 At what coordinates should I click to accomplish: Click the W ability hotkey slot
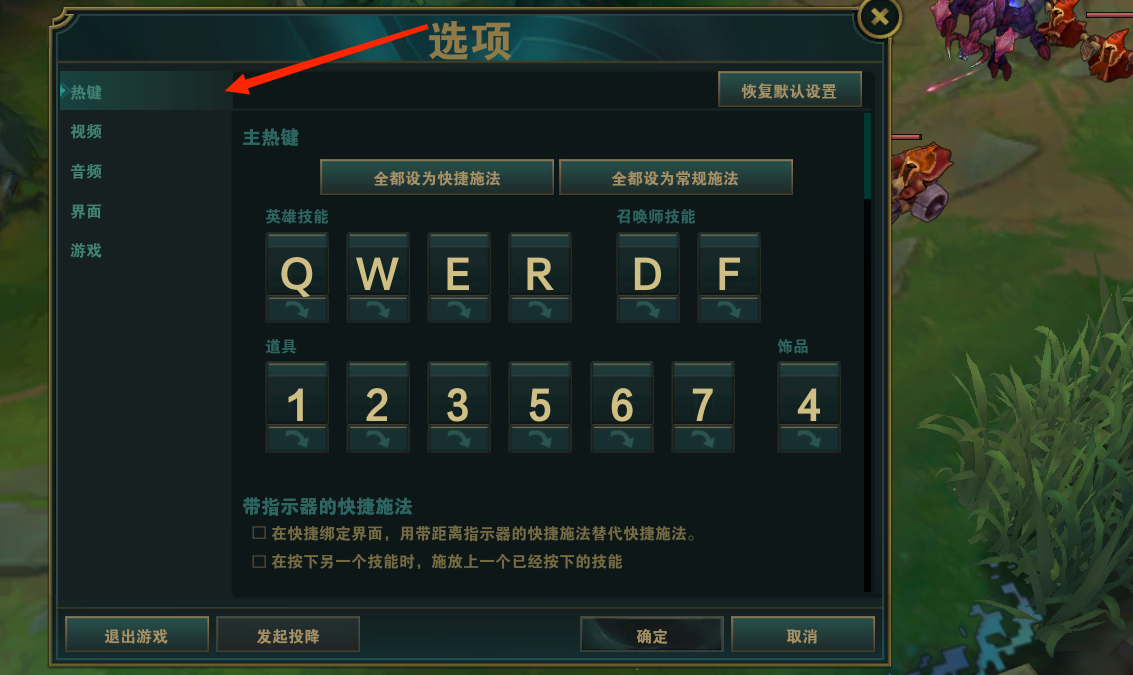click(378, 265)
